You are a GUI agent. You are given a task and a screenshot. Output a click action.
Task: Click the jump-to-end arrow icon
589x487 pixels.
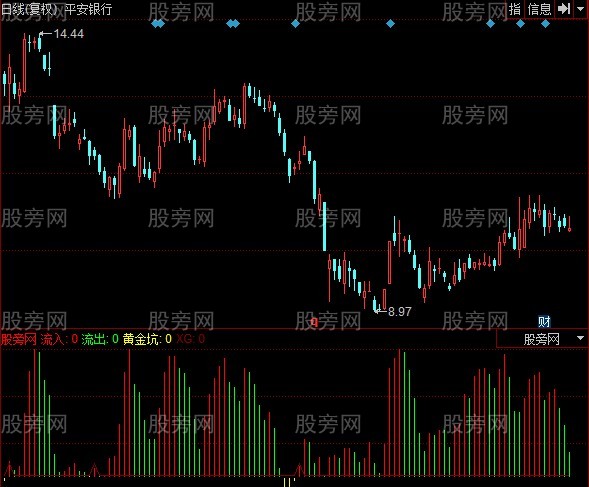click(x=564, y=9)
